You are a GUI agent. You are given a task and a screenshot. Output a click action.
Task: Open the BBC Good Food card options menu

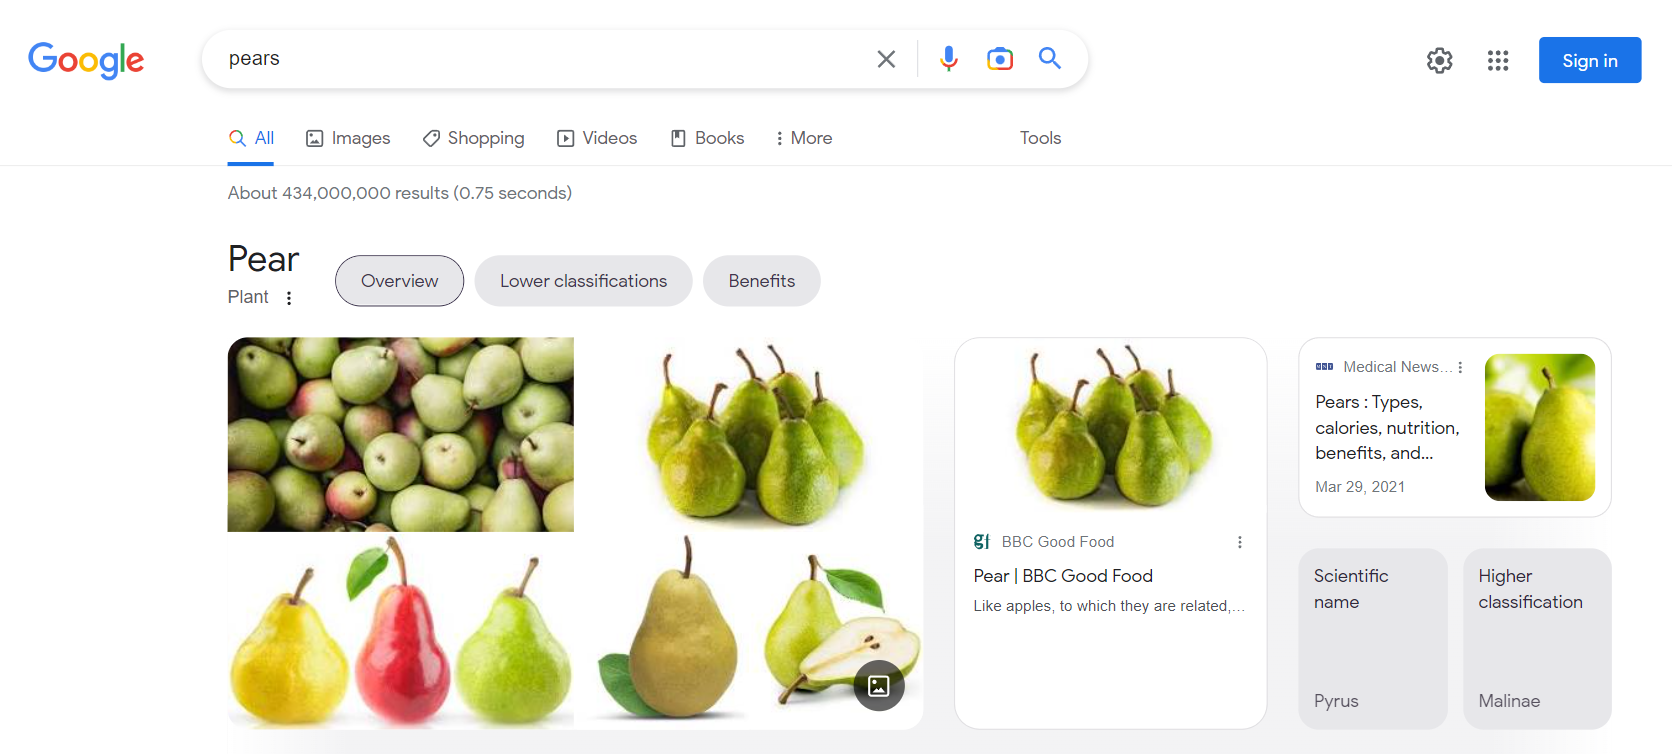point(1239,541)
